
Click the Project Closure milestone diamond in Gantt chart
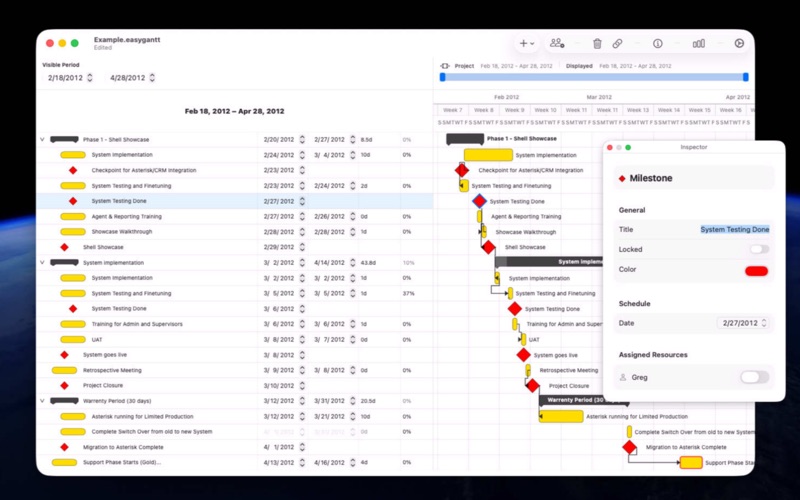click(x=533, y=386)
